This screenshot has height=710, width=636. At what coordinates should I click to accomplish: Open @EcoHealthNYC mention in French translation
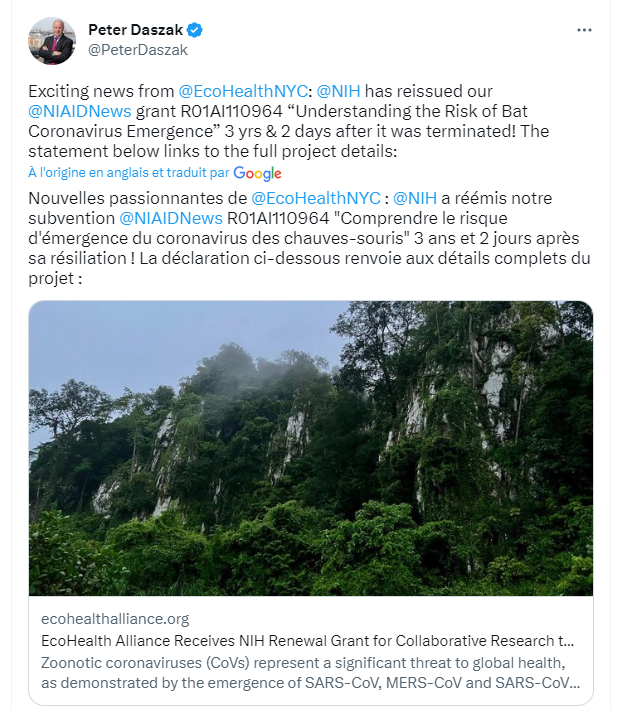(x=316, y=199)
